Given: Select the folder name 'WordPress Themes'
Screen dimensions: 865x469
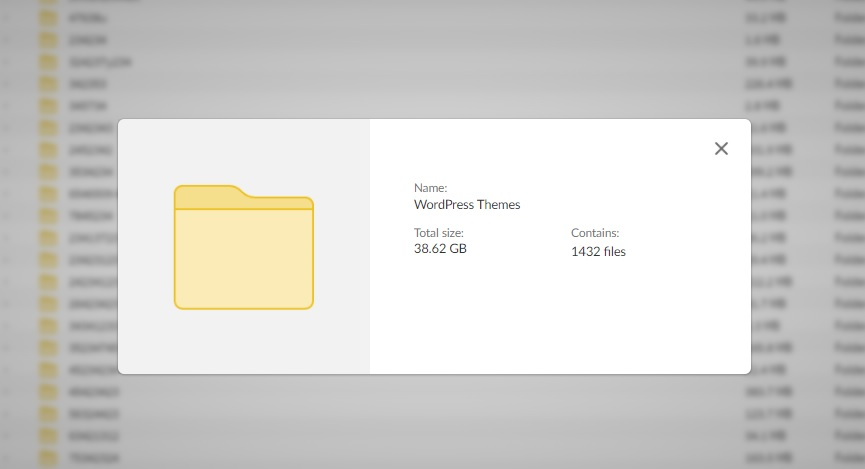Looking at the screenshot, I should (467, 205).
